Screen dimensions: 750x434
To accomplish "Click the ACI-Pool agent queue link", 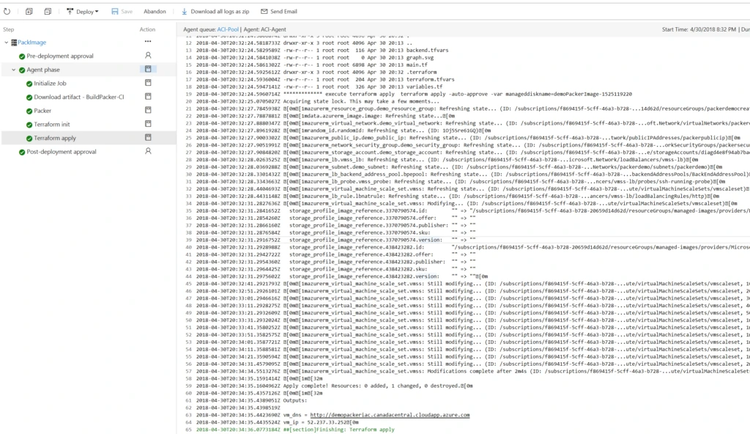I will (x=228, y=30).
